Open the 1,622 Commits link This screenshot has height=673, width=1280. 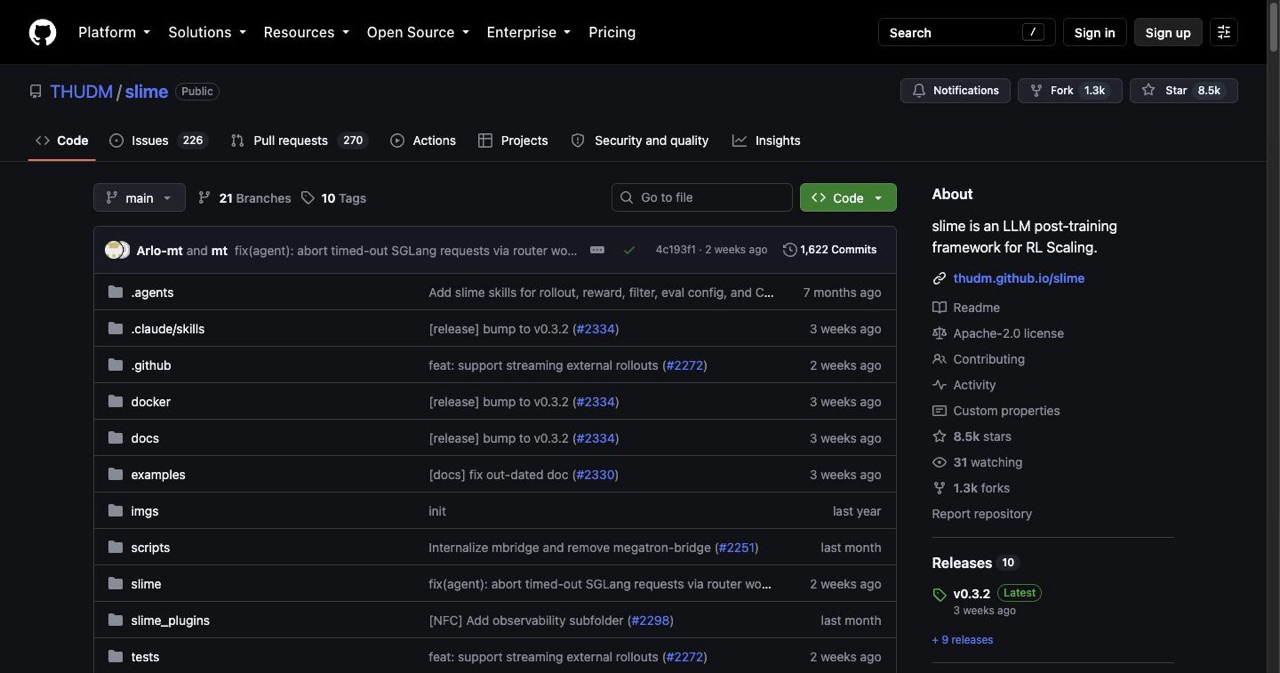pos(830,250)
